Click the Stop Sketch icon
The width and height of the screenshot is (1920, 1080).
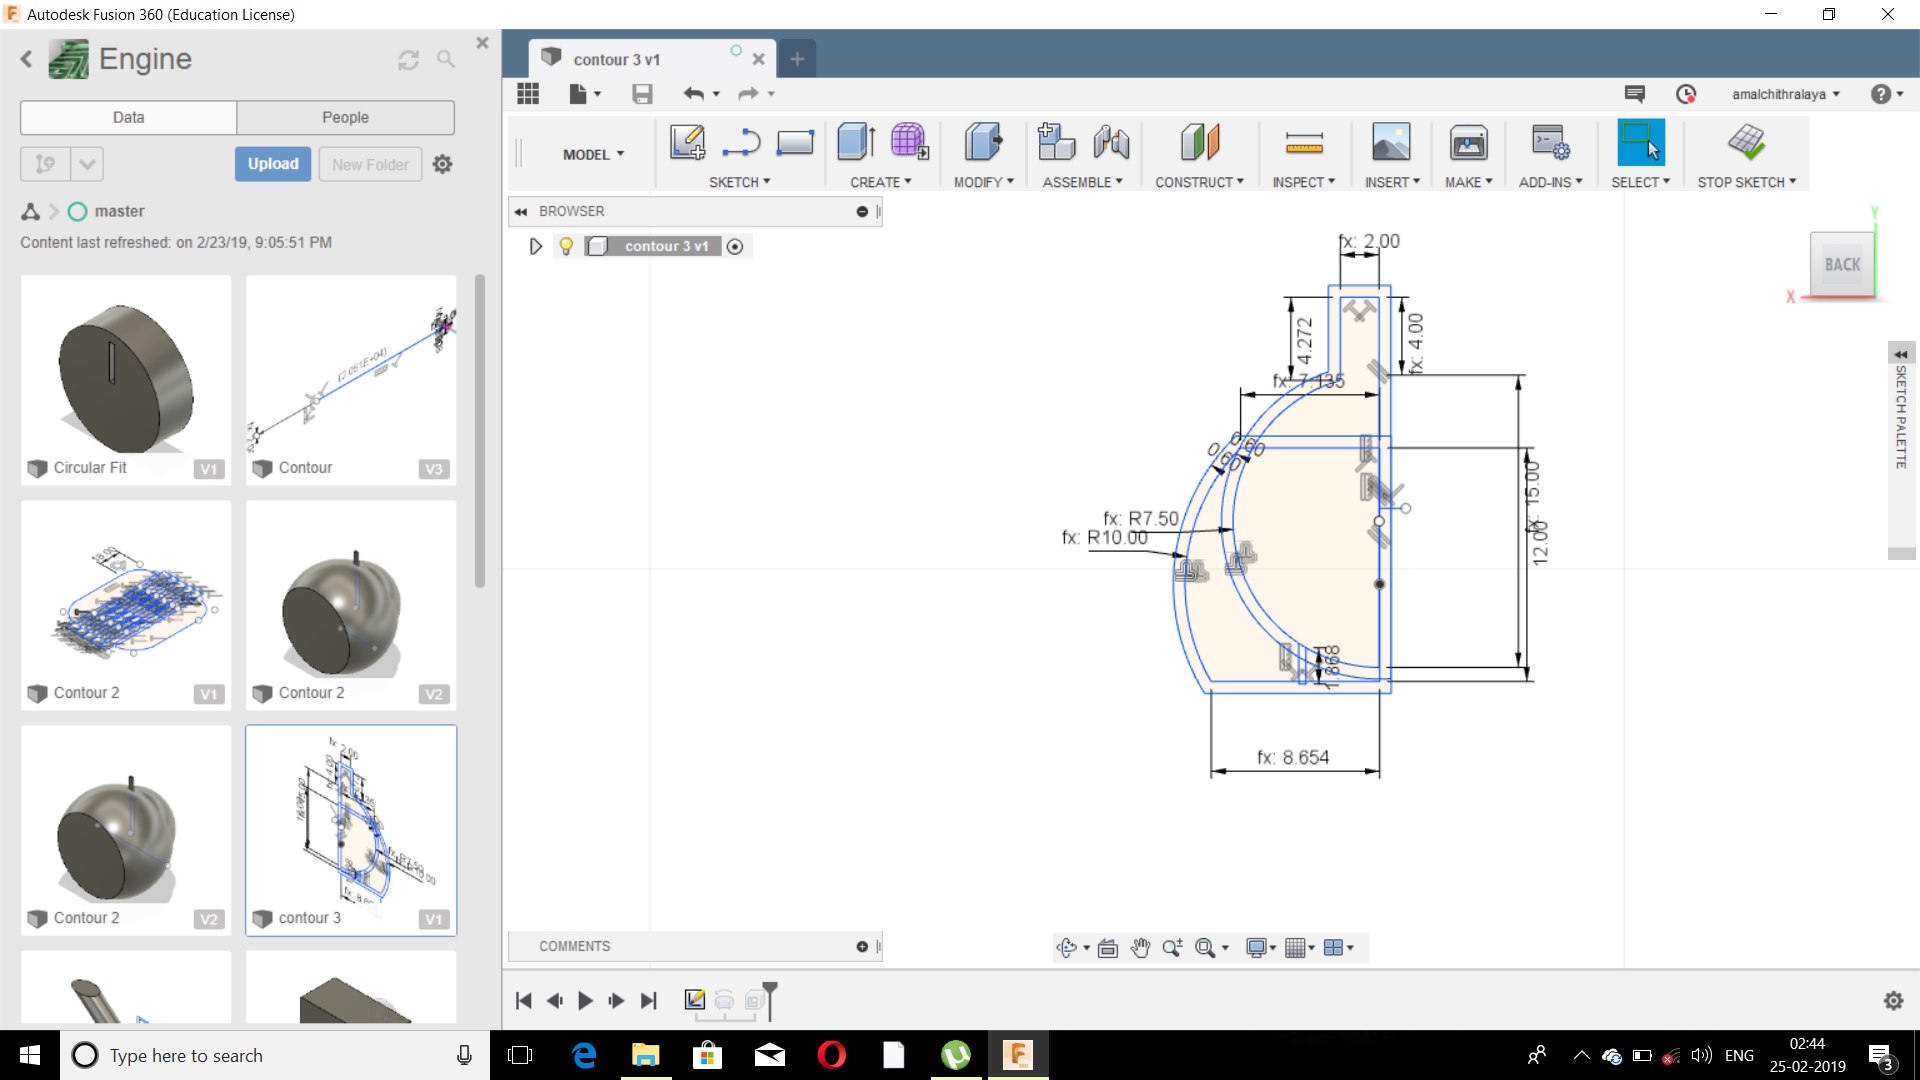tap(1746, 142)
